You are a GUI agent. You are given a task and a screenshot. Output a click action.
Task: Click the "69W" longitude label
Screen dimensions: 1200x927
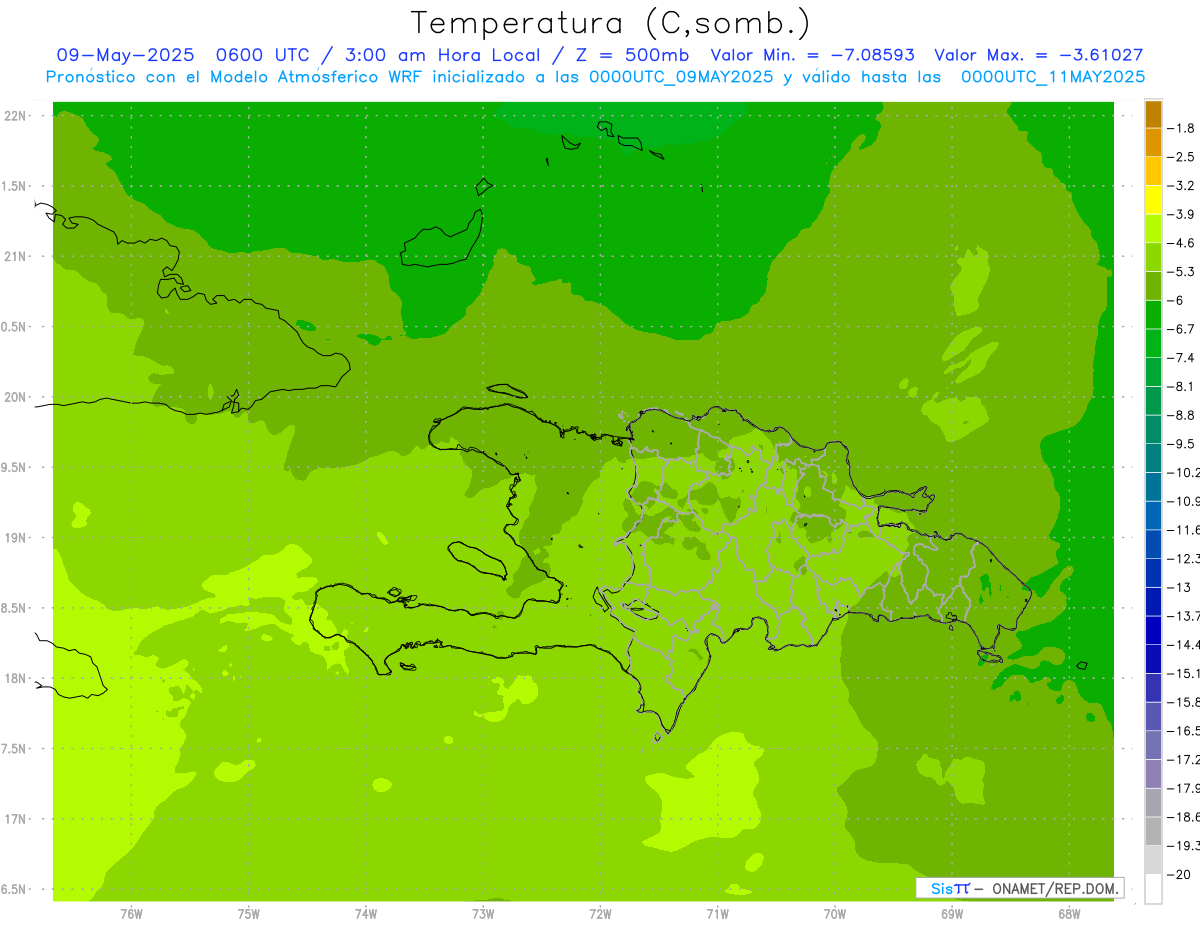tap(952, 914)
